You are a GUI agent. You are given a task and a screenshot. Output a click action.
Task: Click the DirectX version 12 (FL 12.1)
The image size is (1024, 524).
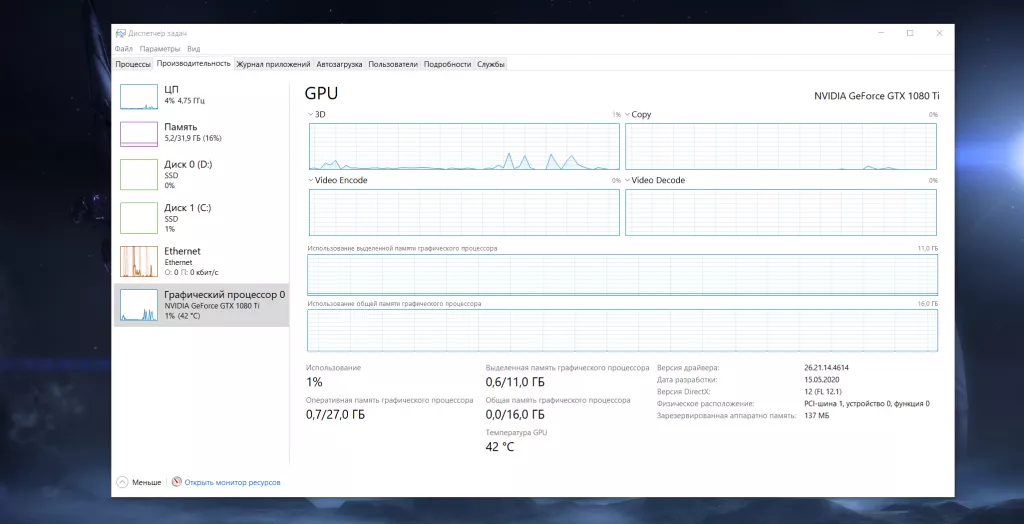pyautogui.click(x=824, y=391)
